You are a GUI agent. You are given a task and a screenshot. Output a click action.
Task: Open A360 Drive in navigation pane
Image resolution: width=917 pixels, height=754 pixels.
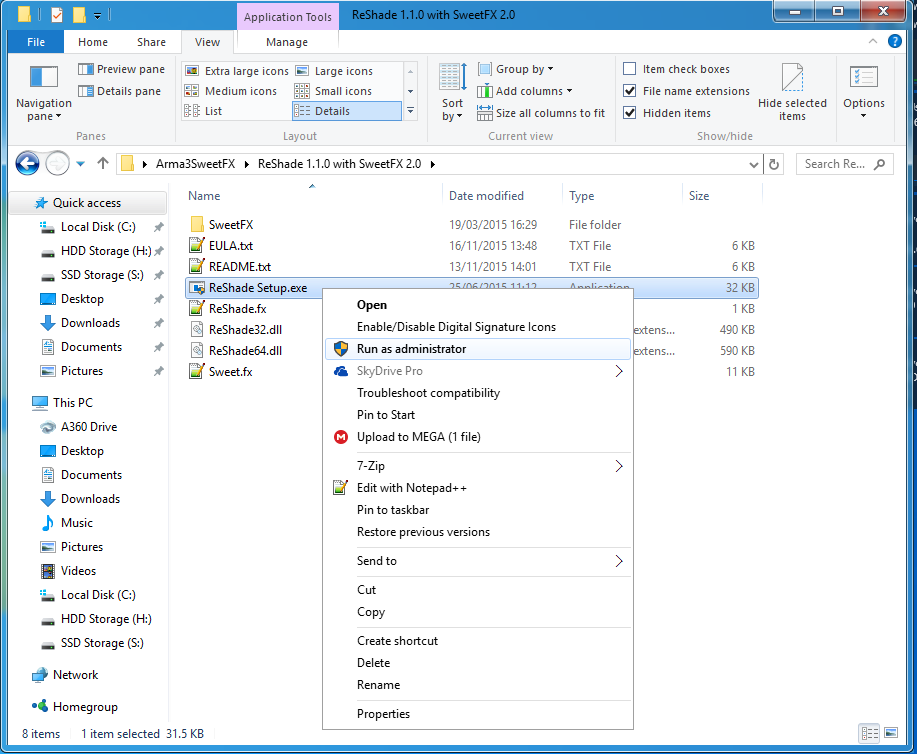tap(89, 427)
